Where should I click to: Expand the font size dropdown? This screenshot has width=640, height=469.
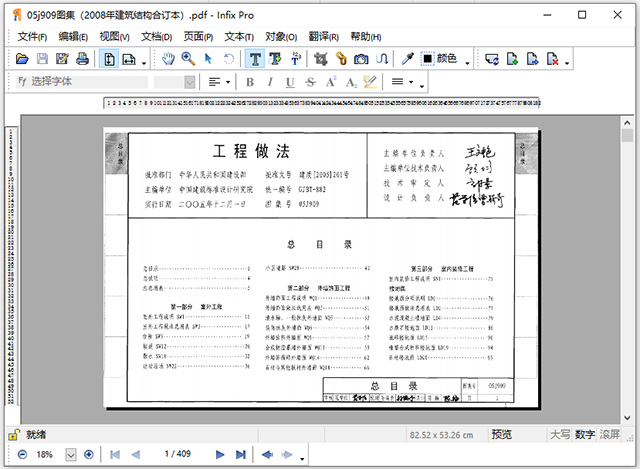[x=189, y=82]
